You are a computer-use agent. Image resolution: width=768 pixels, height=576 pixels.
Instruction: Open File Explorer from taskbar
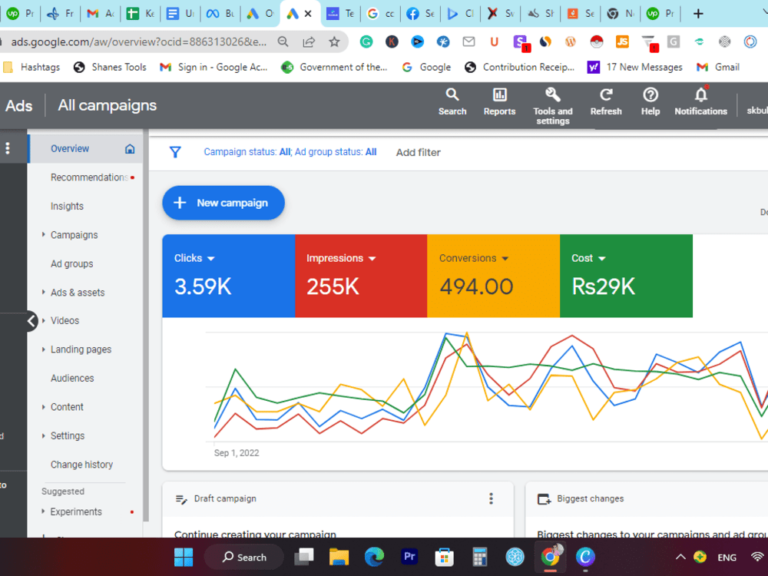(x=339, y=557)
